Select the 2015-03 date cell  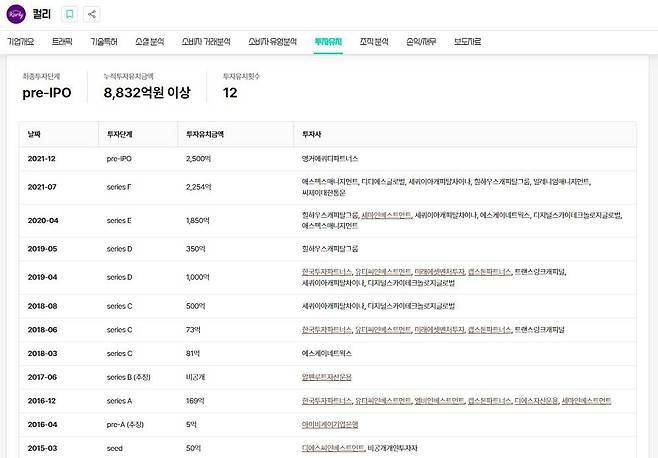[42, 448]
